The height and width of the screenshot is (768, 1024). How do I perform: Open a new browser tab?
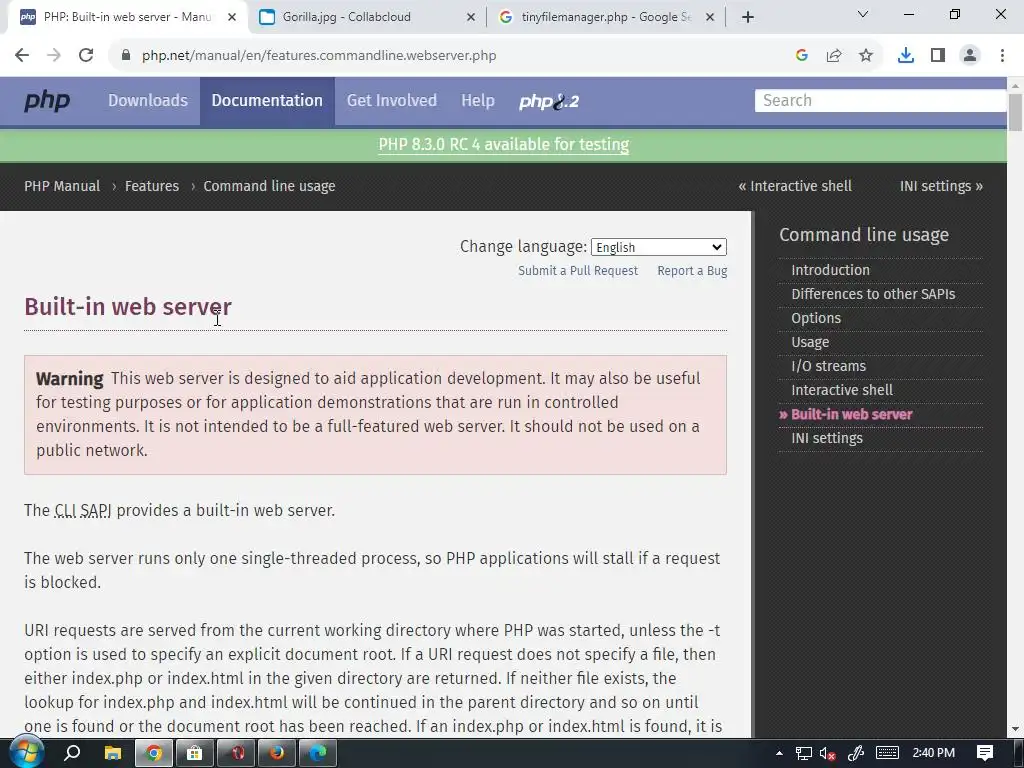pyautogui.click(x=748, y=18)
